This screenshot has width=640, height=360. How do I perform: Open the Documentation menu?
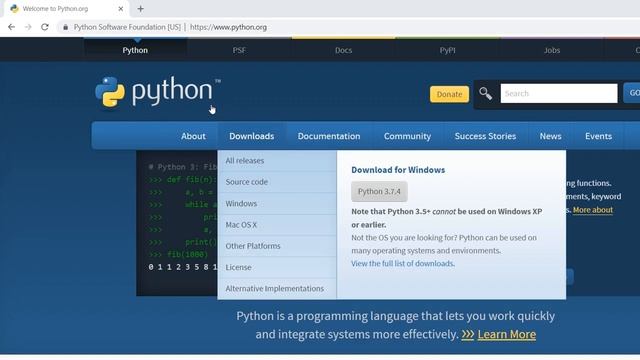click(x=329, y=136)
